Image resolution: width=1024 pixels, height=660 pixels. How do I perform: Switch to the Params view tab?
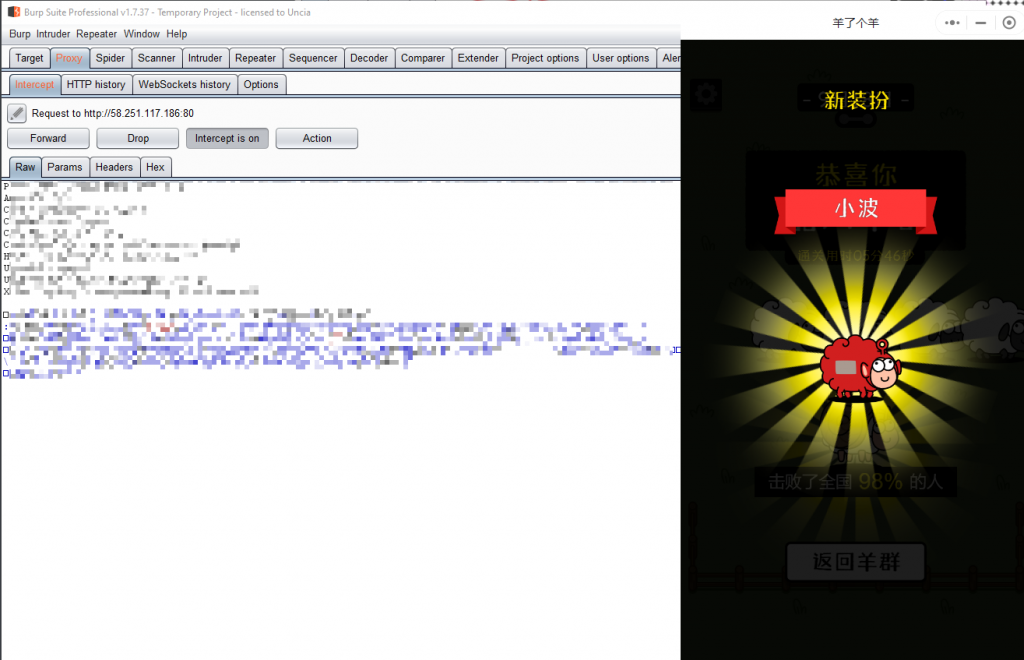point(65,167)
